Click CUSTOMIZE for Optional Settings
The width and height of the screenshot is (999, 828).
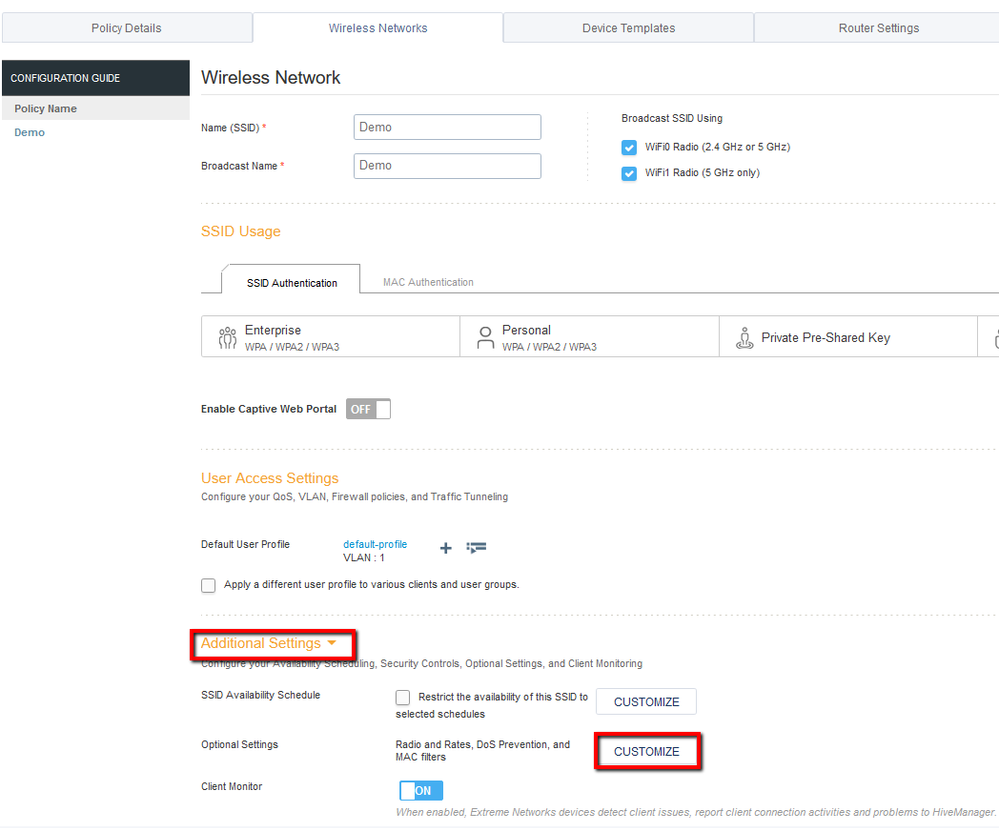tap(646, 752)
